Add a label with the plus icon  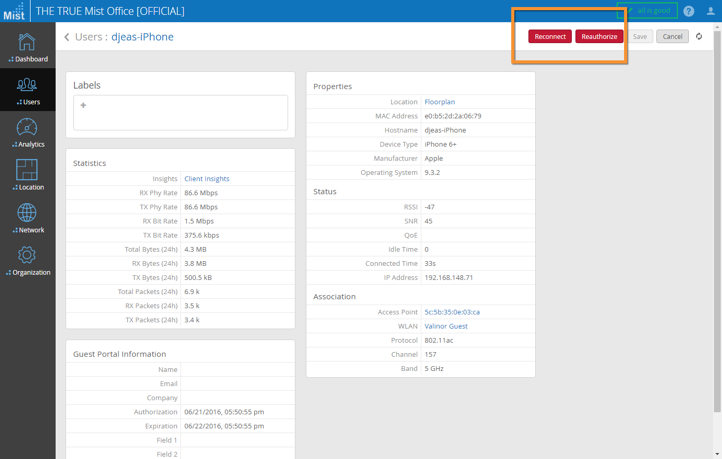[83, 105]
